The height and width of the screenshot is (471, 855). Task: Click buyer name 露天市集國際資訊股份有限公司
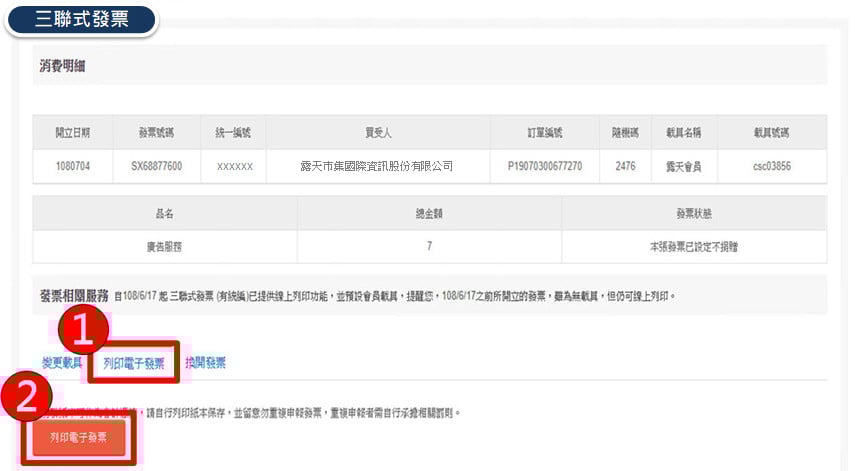(x=377, y=166)
